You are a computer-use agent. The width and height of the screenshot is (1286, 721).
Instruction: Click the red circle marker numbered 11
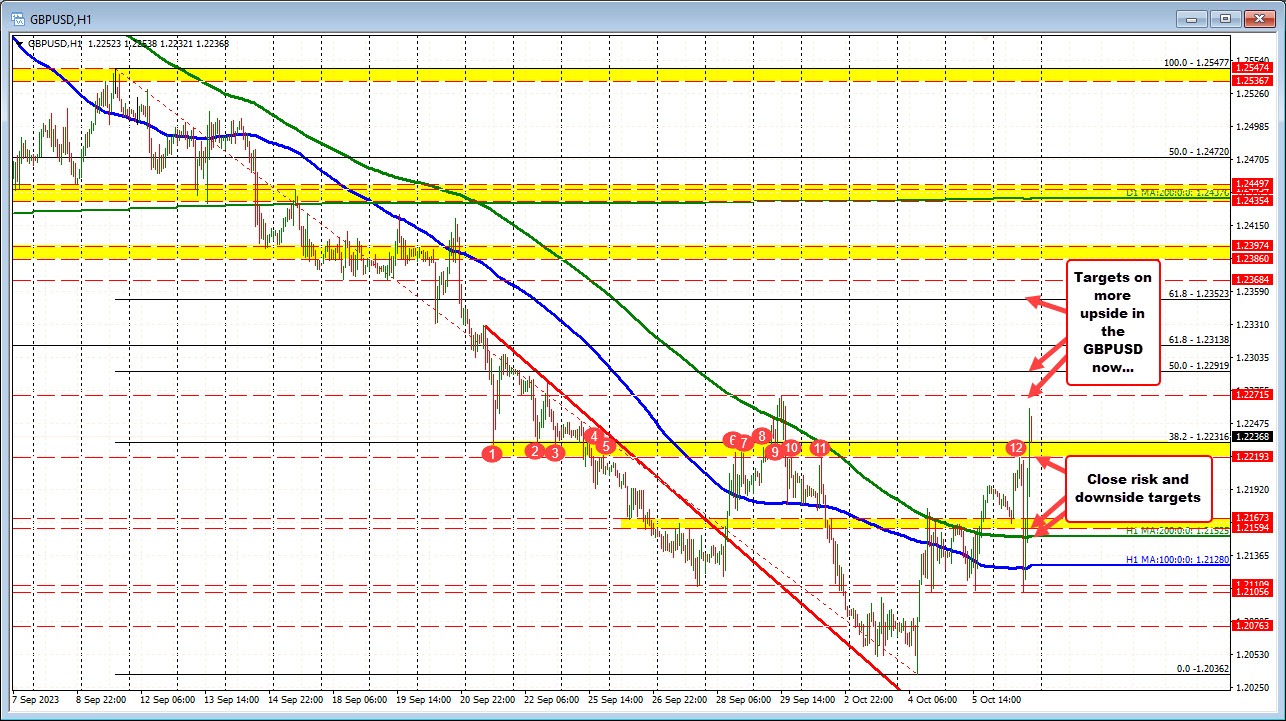(x=820, y=448)
